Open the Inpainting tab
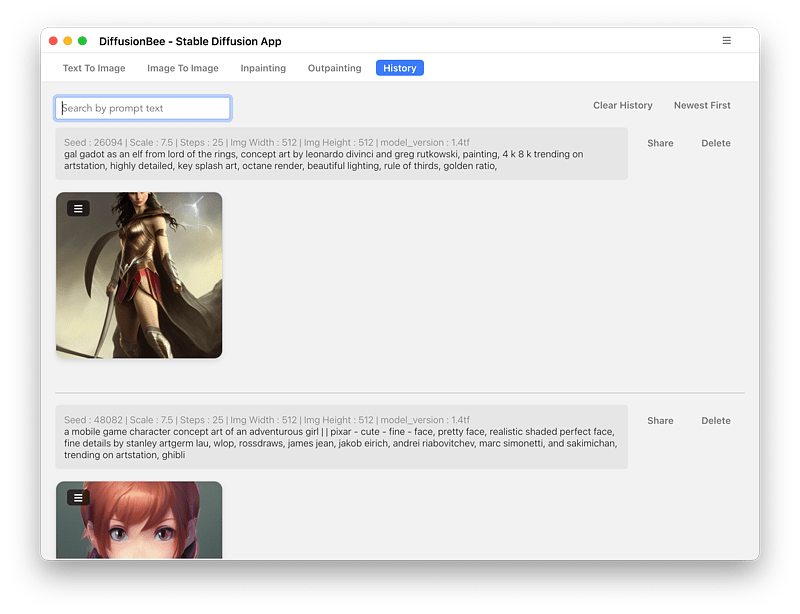The image size is (800, 614). click(263, 68)
